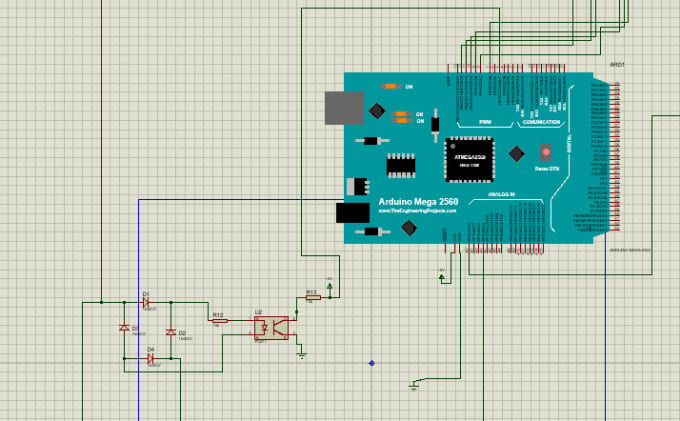Click the voltage regulator on the Arduino board
680x421 pixels.
click(358, 187)
